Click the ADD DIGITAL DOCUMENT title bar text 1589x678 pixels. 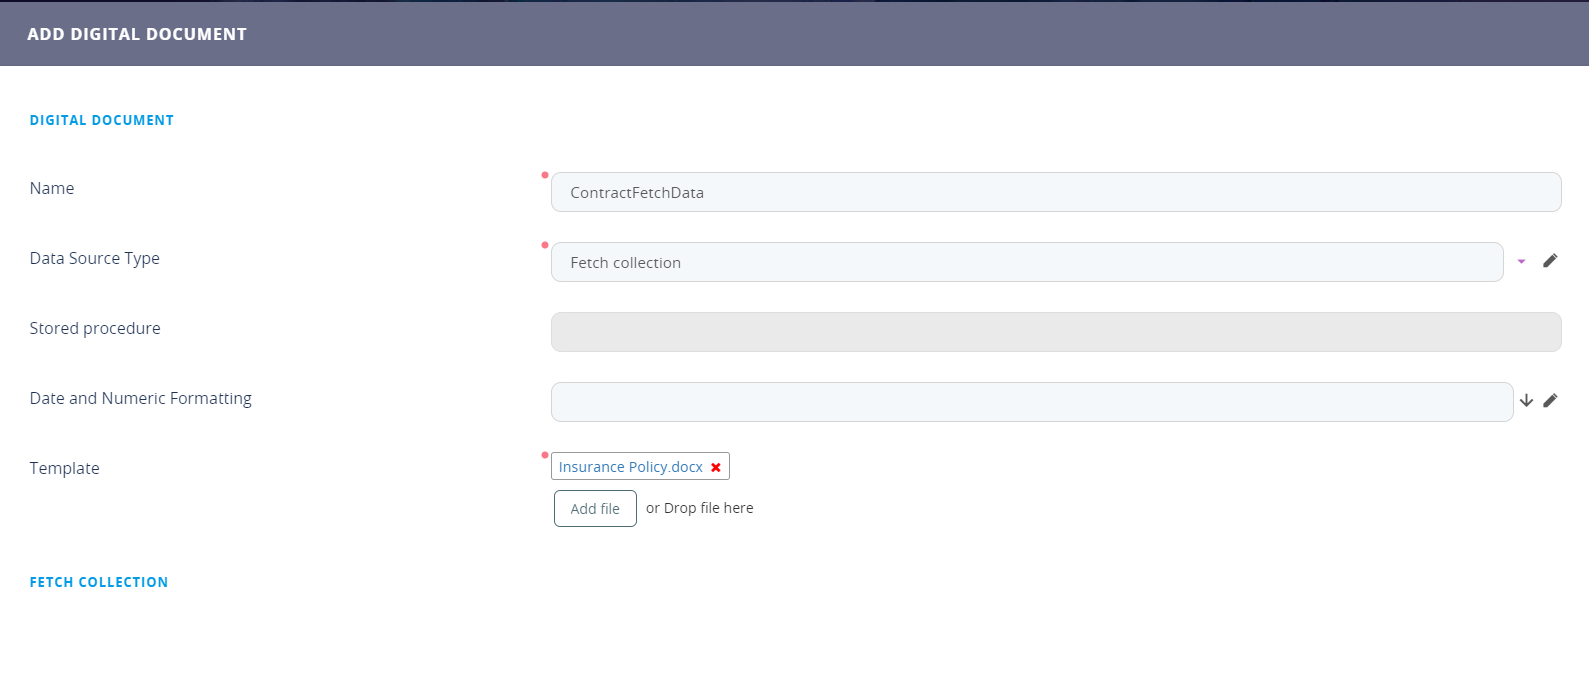pos(137,34)
